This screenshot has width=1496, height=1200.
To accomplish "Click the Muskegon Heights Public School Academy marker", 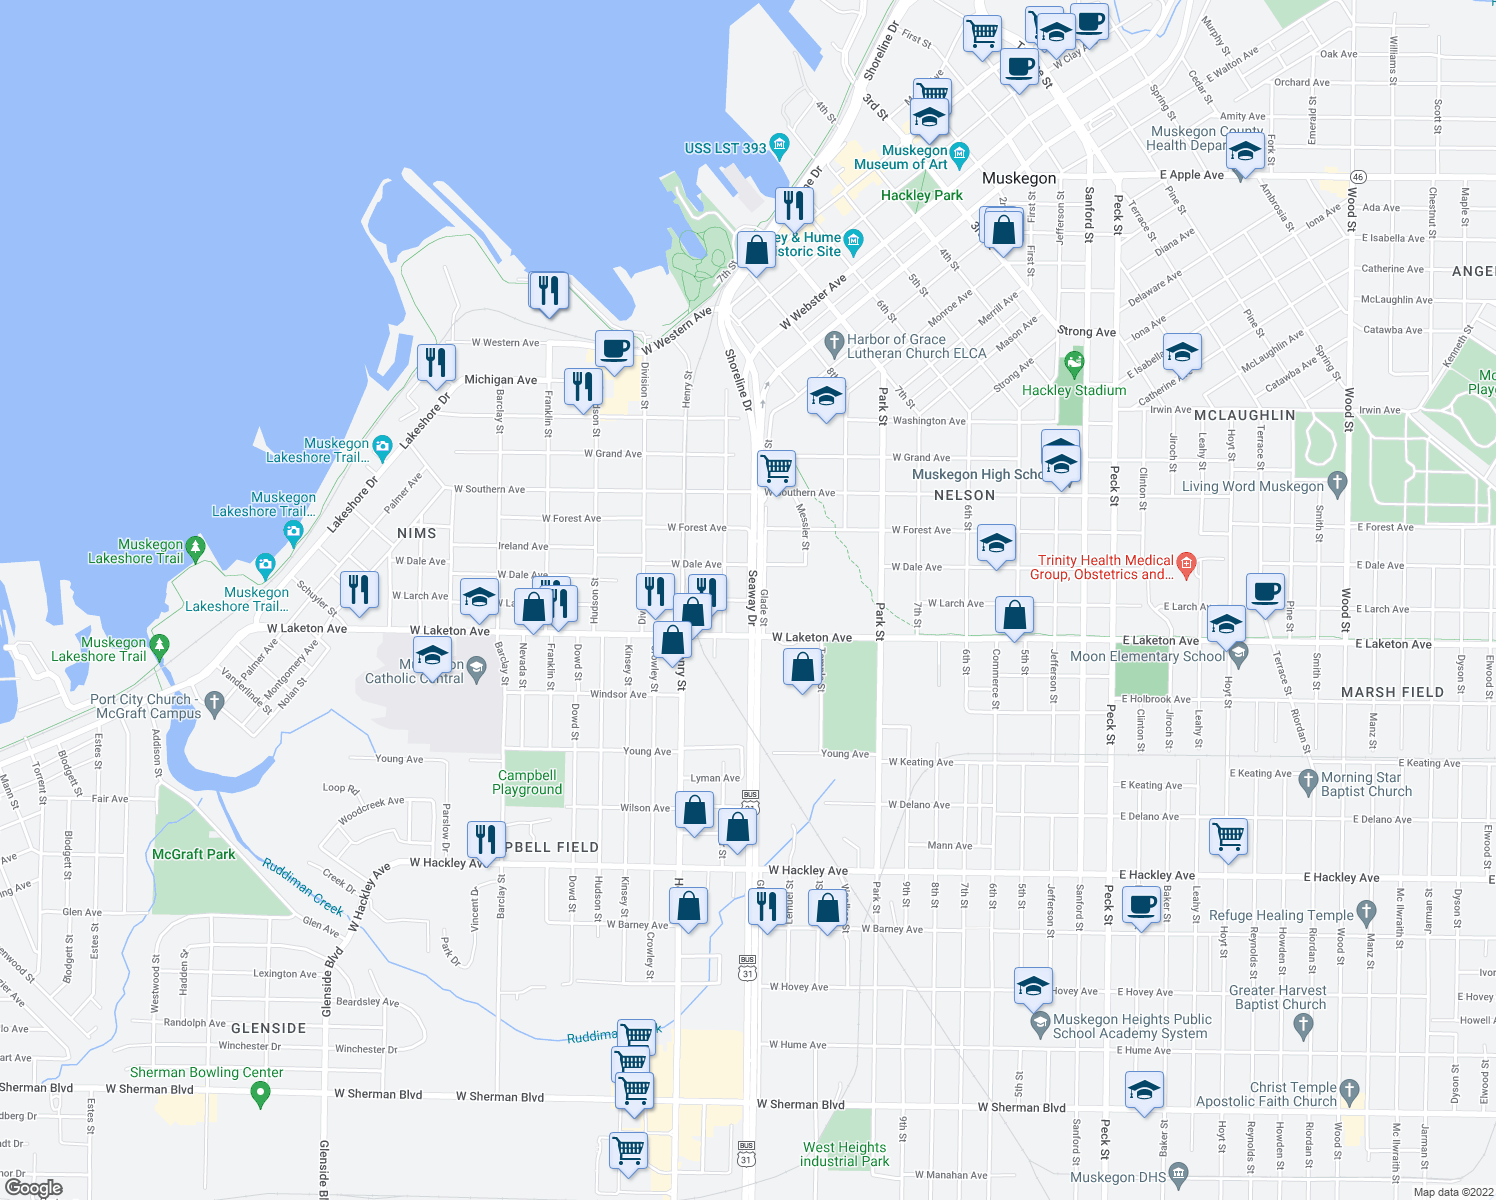I will (1040, 1024).
